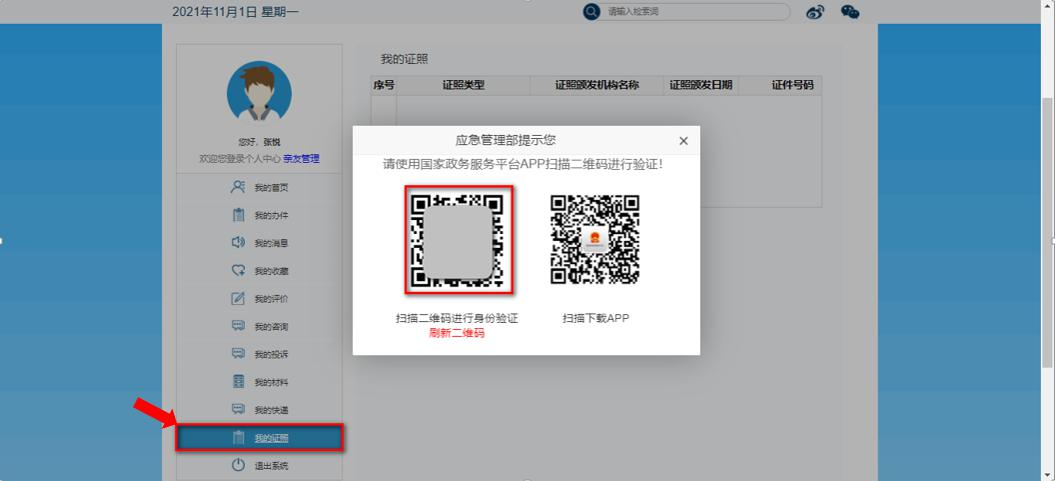Click 我的投诉 chat bubble icon
Screen dimensions: 1055x481
tap(238, 353)
